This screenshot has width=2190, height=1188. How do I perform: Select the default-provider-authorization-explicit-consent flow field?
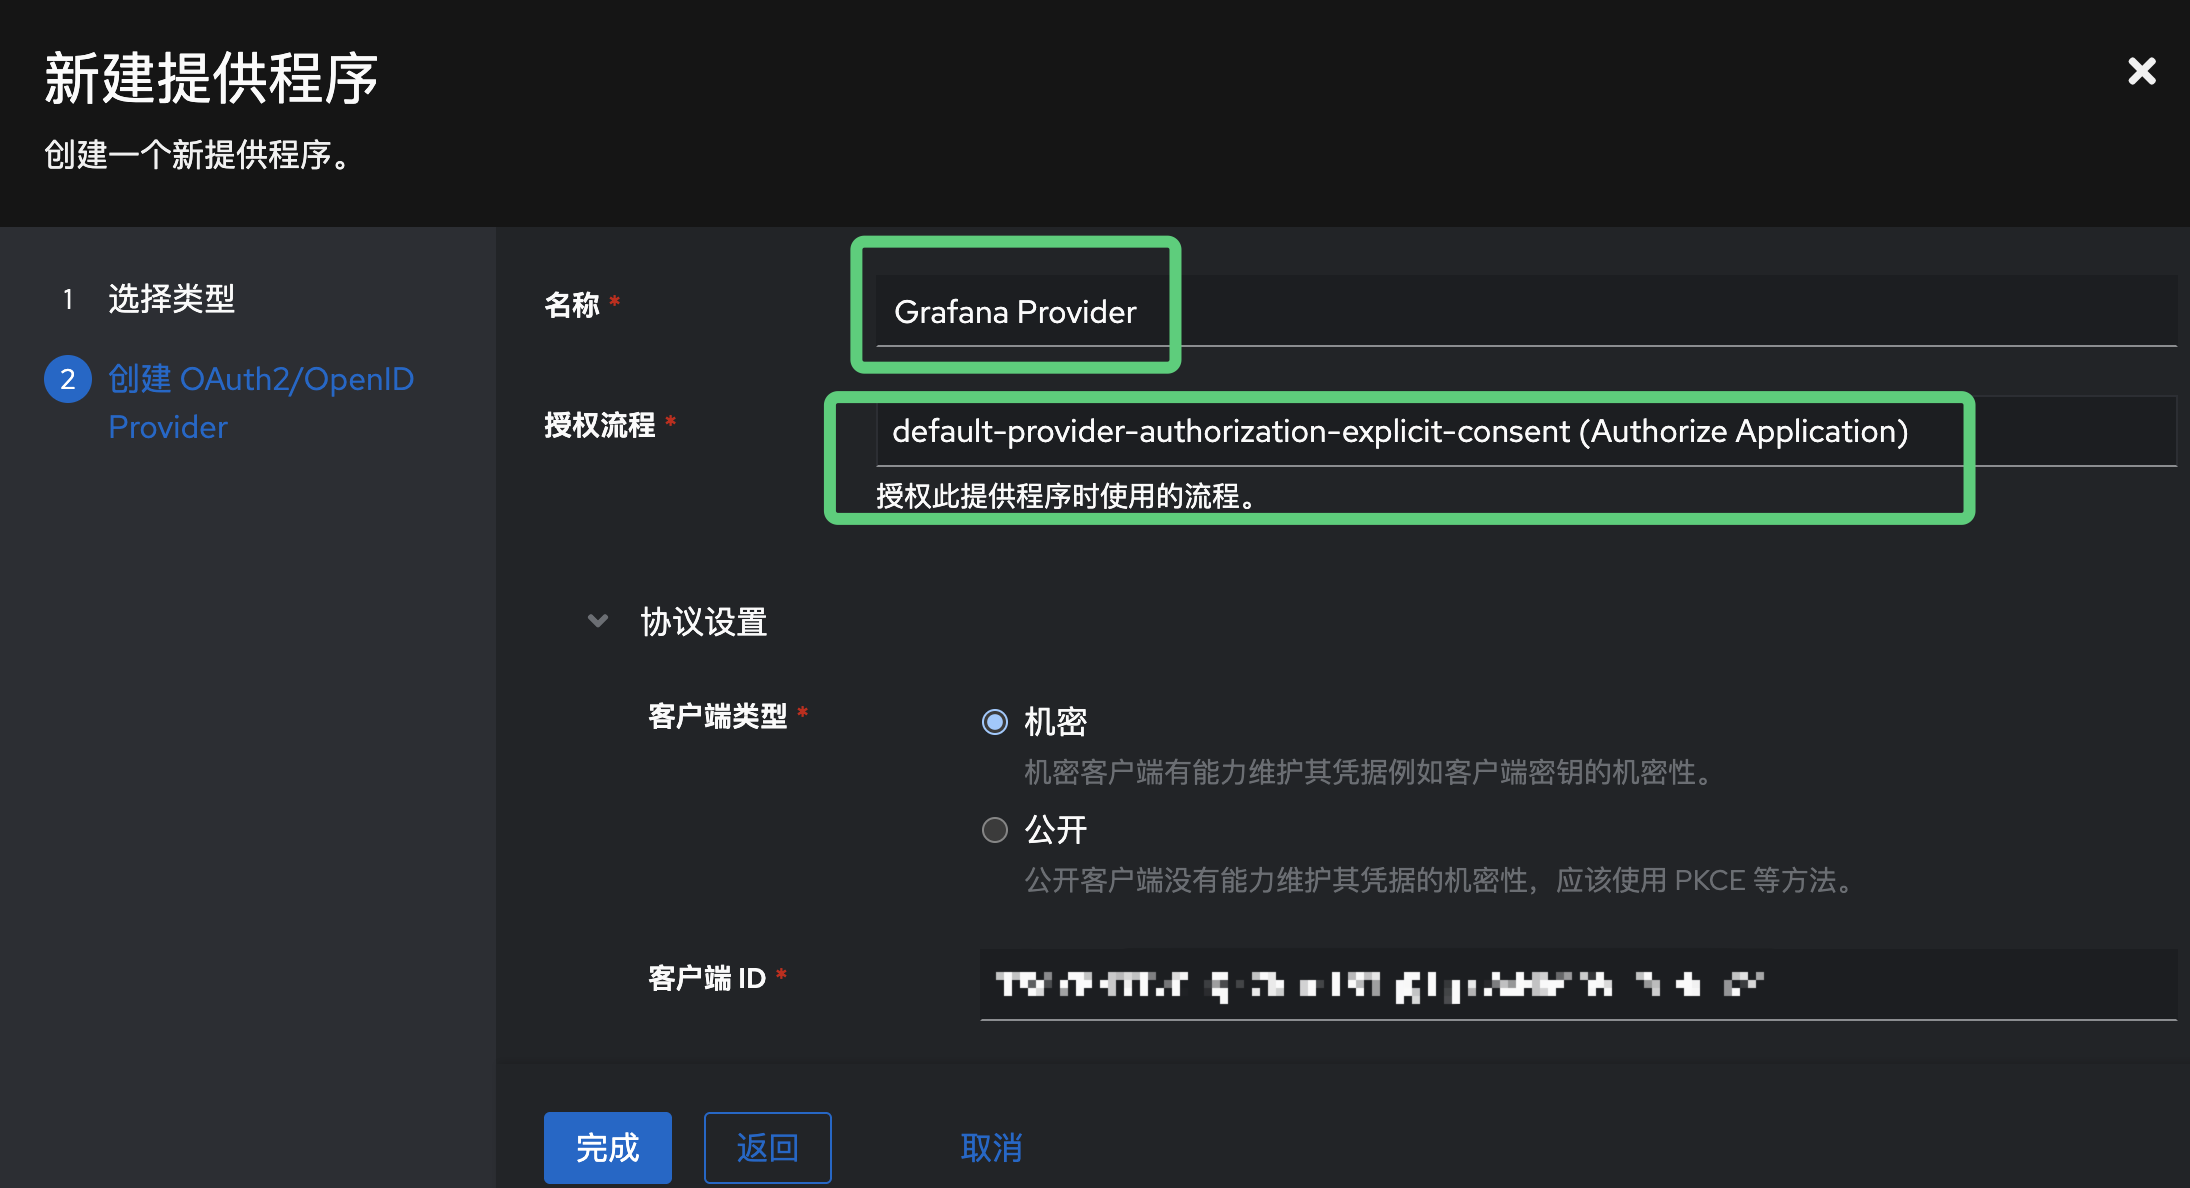tap(1400, 431)
